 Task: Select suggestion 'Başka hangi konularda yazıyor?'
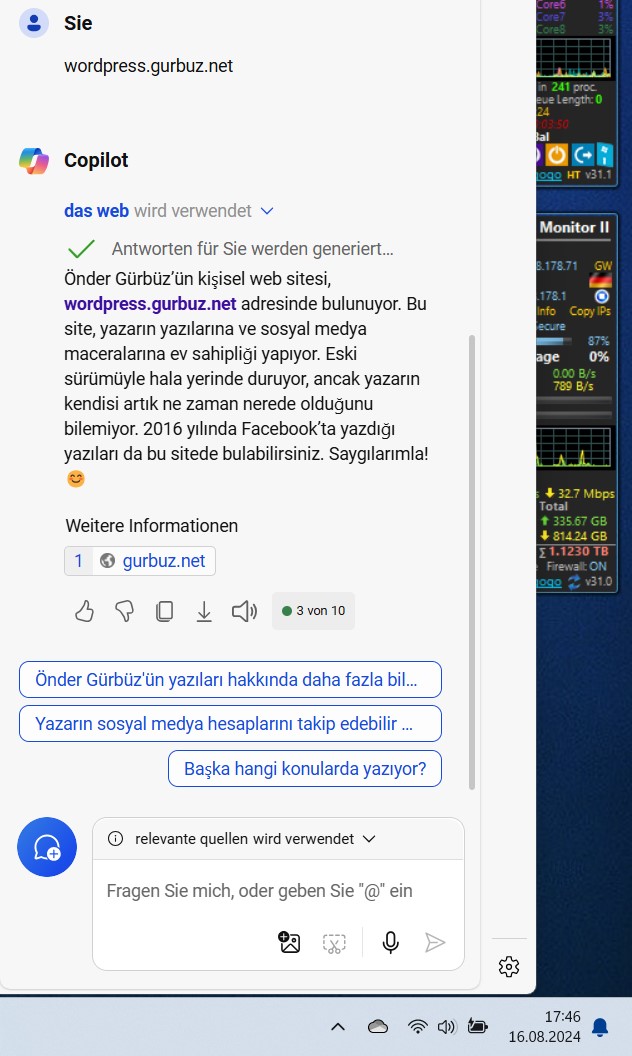click(x=305, y=768)
